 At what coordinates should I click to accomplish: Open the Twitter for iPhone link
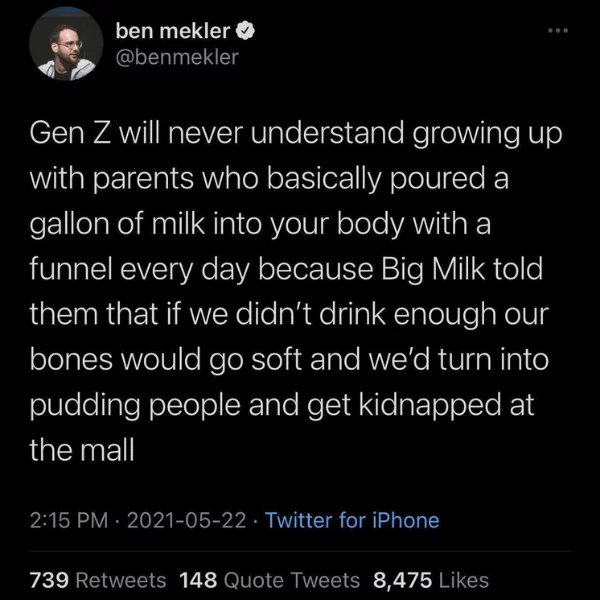[352, 520]
